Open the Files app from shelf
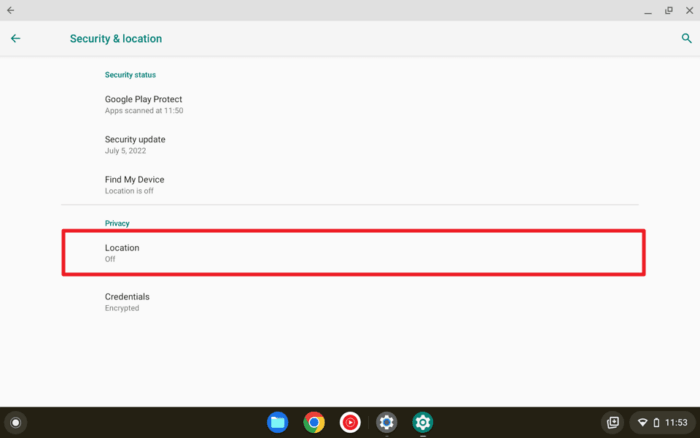The height and width of the screenshot is (438, 700). [x=278, y=422]
